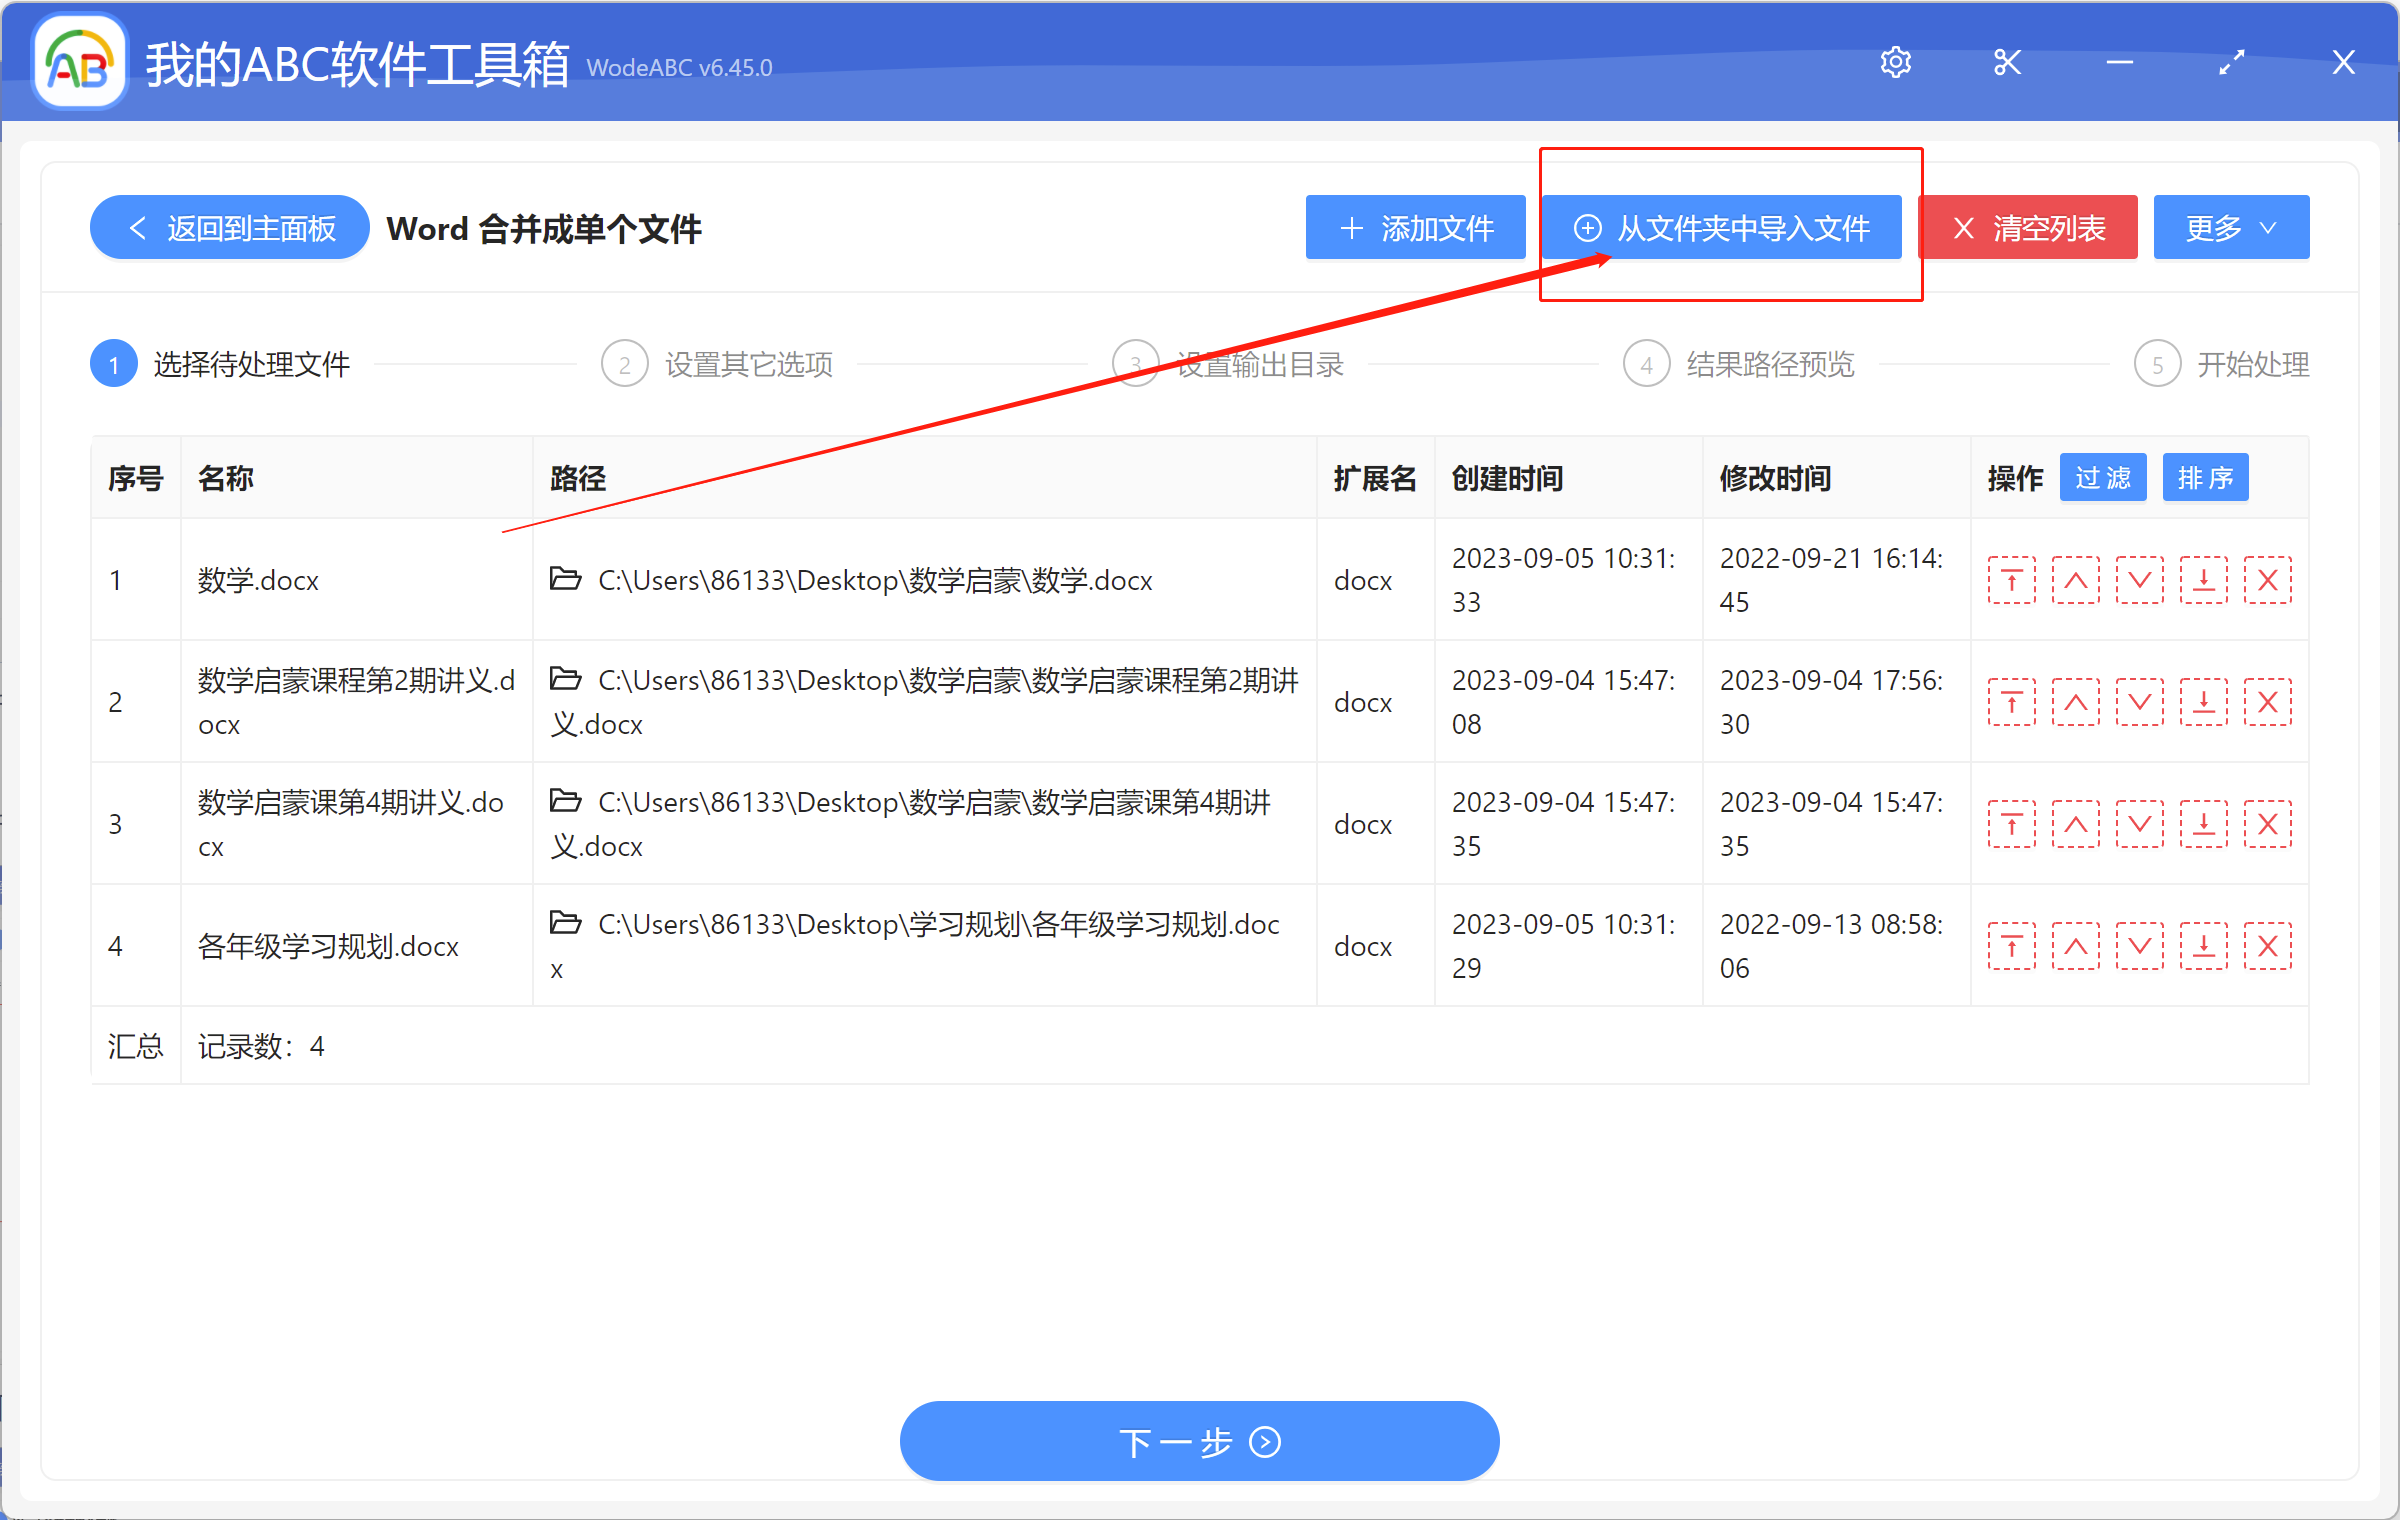The image size is (2400, 1520).
Task: Proceed by clicking 下一步
Action: pyautogui.click(x=1198, y=1441)
